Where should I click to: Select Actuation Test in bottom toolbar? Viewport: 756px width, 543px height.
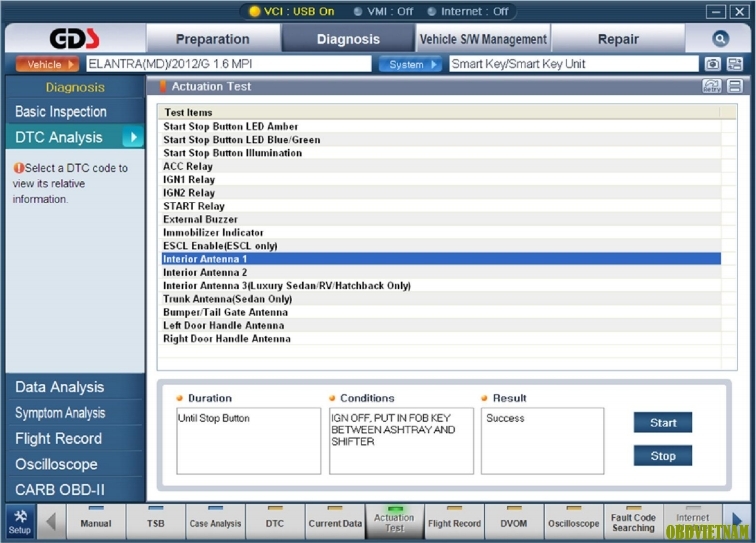394,522
